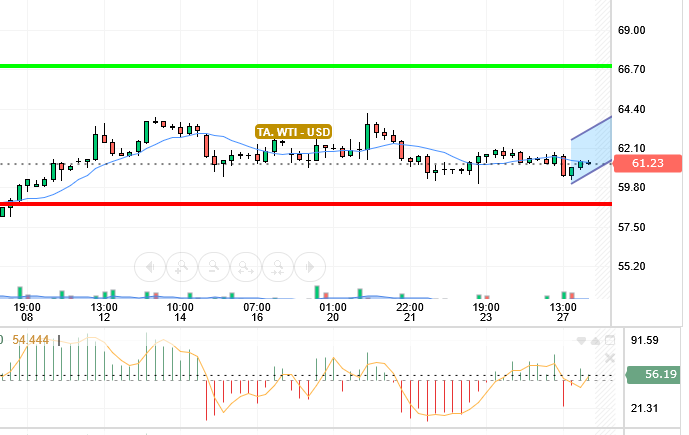Move indicator panel up with triangle icon
The height and width of the screenshot is (435, 689).
click(x=595, y=341)
